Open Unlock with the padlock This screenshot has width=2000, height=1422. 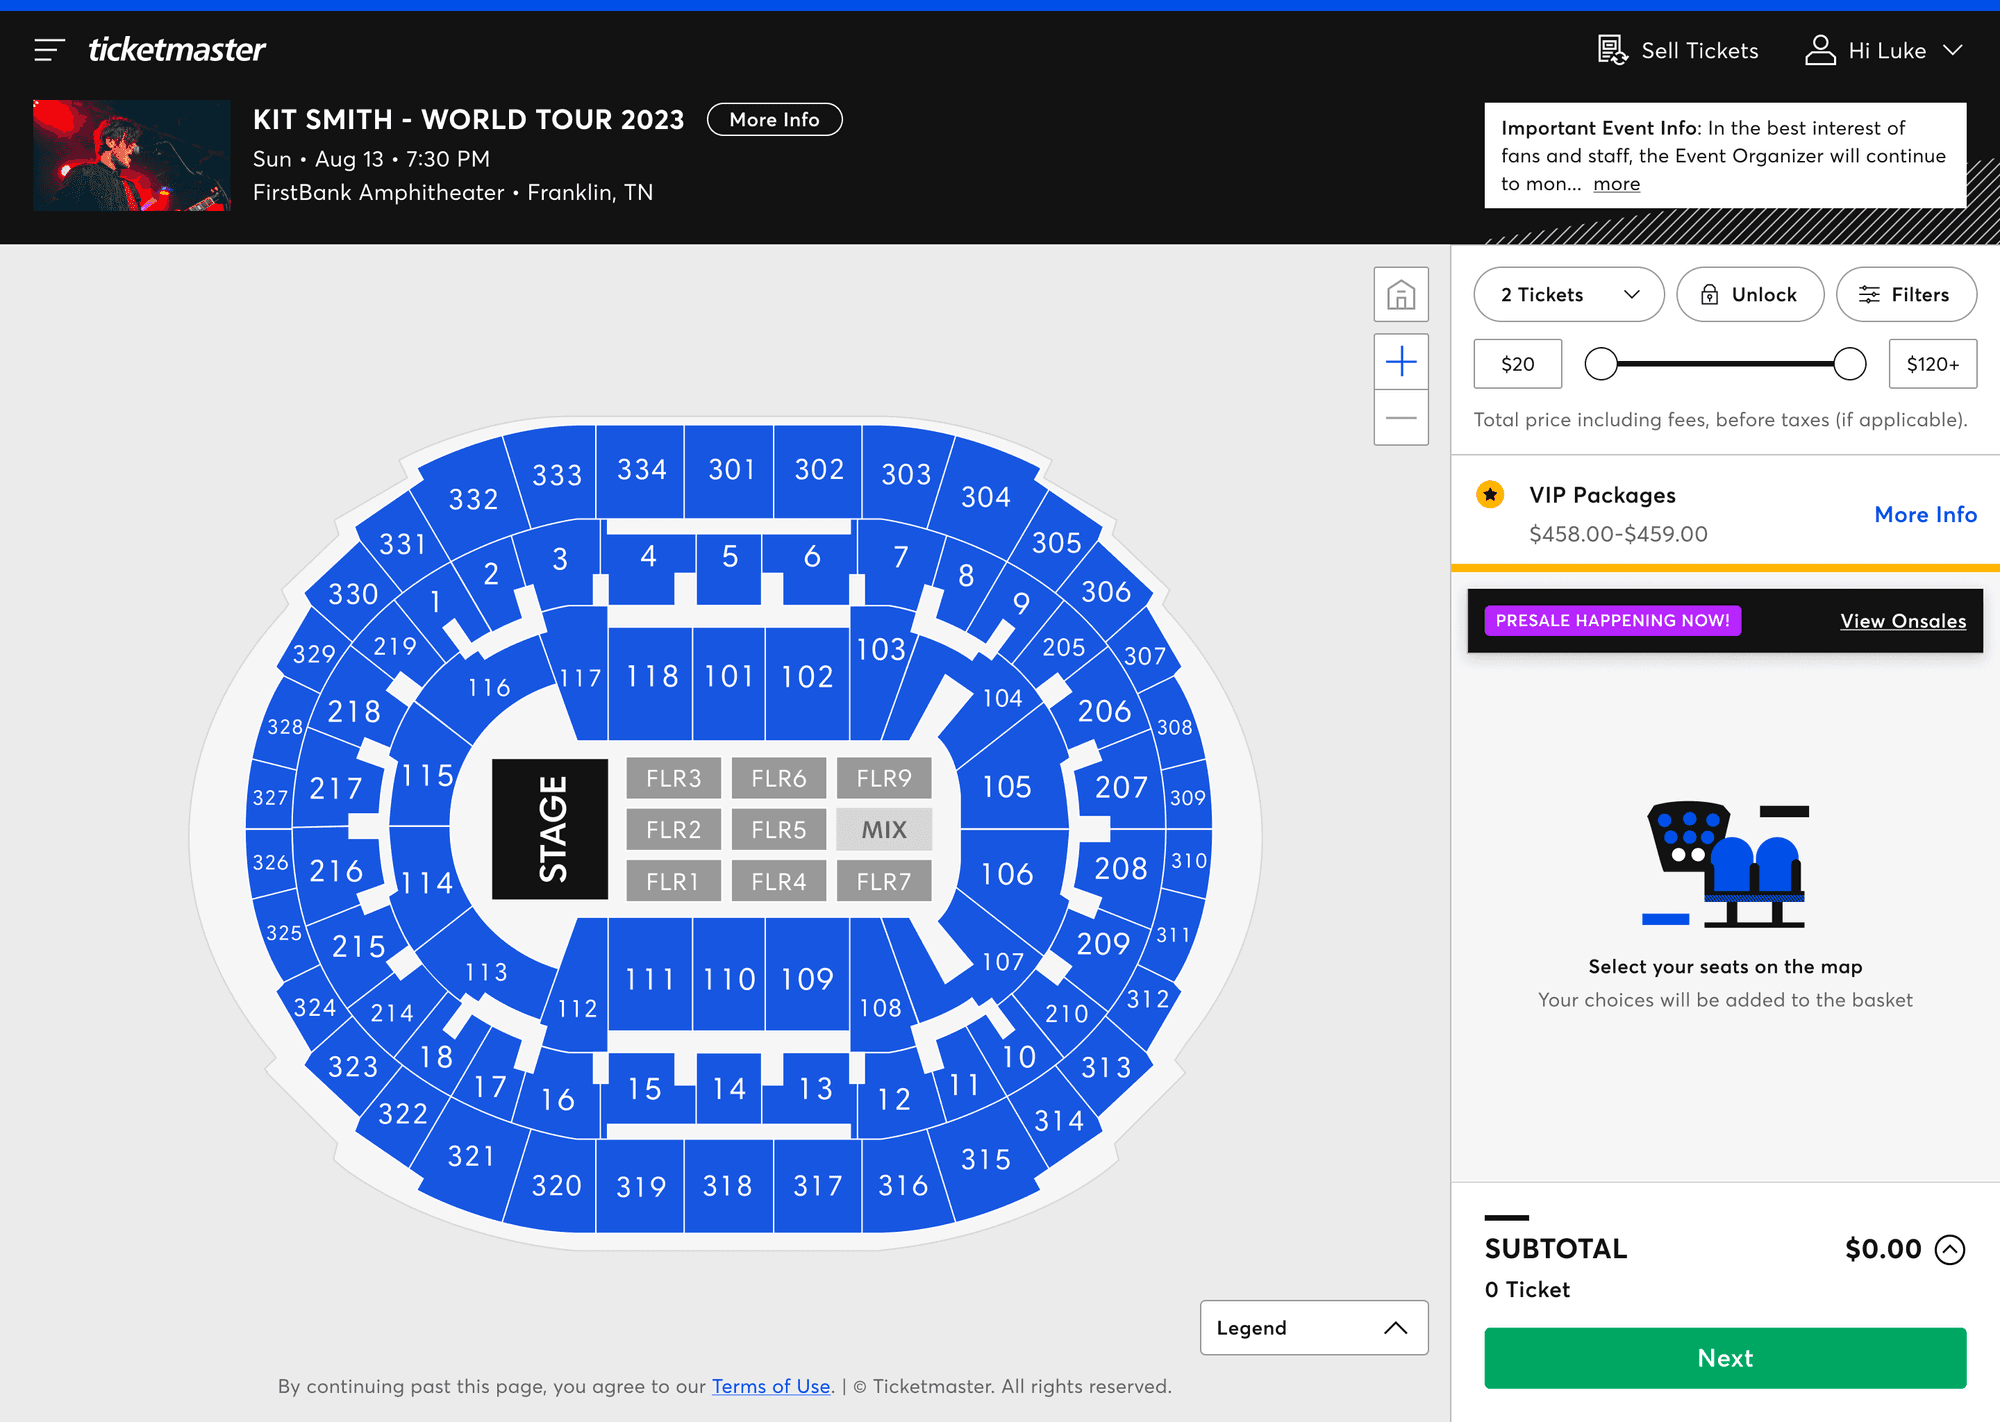1750,294
